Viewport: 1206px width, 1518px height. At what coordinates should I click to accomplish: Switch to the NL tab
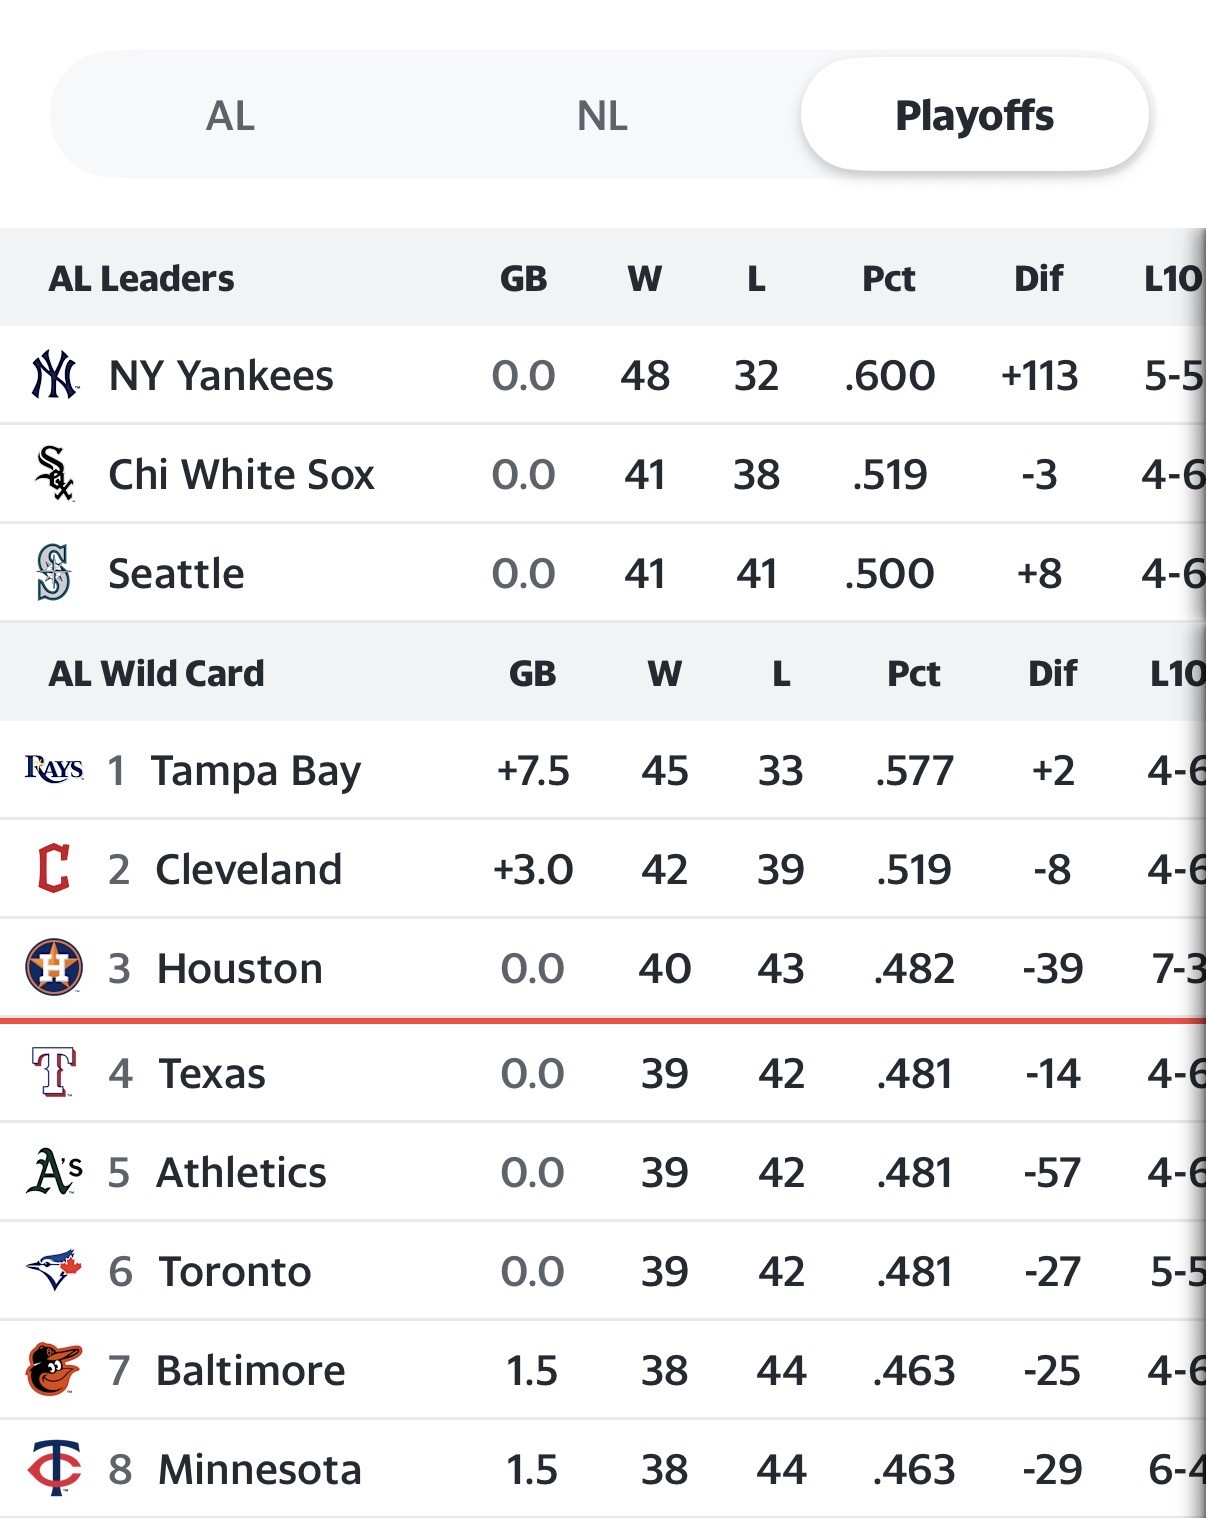[x=602, y=116]
